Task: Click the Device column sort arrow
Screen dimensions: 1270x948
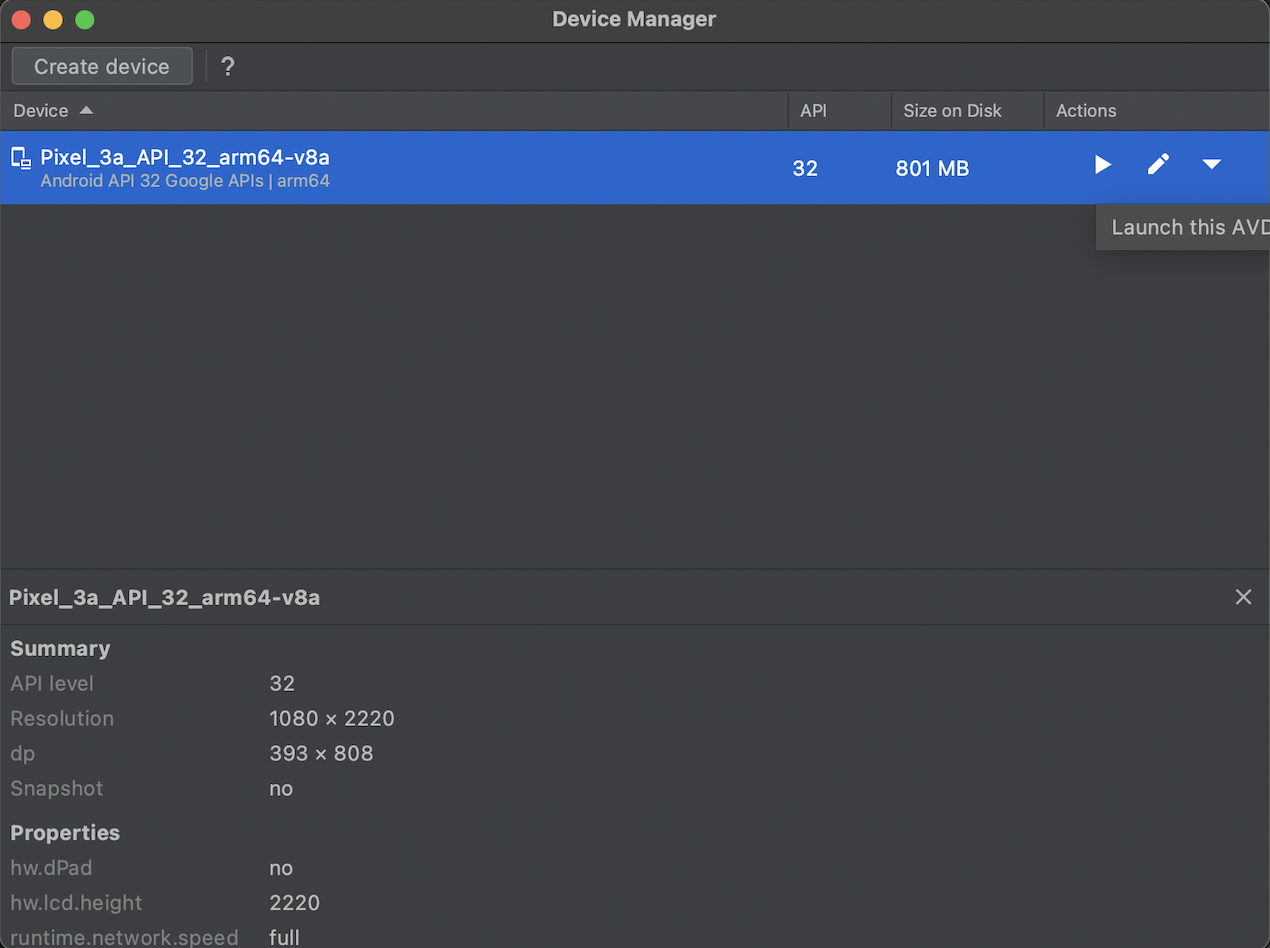Action: click(x=86, y=111)
